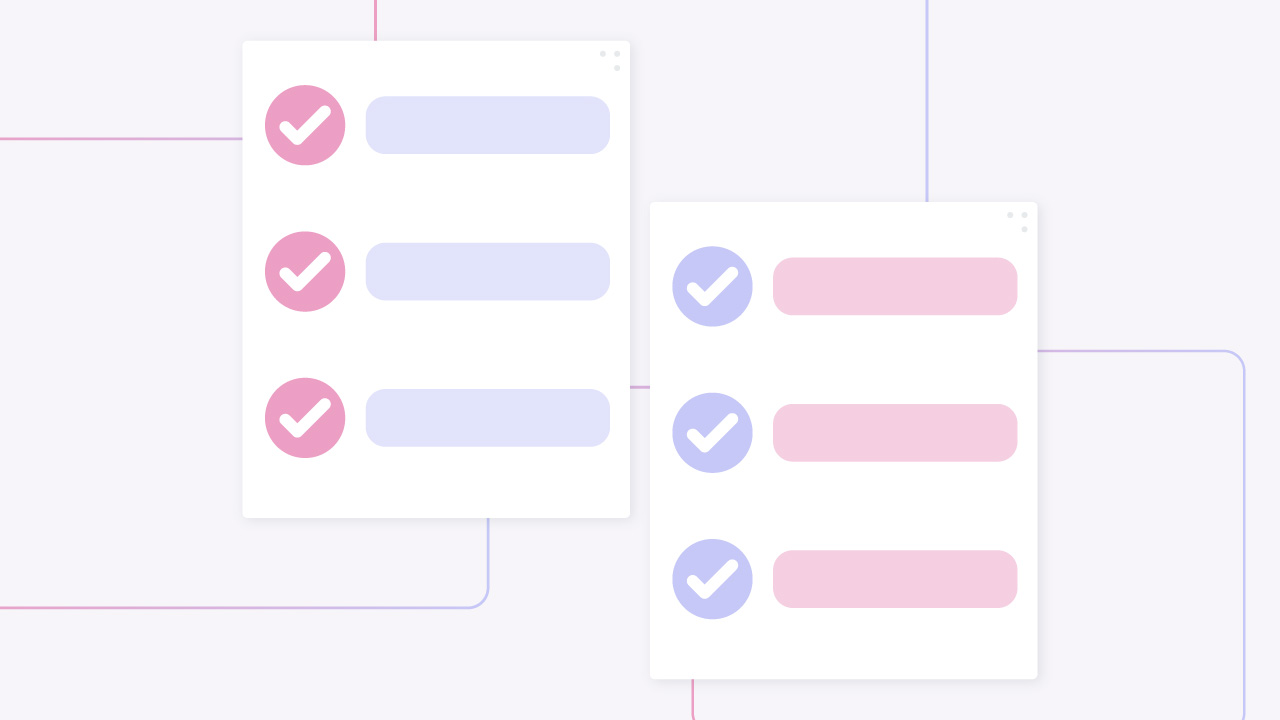The width and height of the screenshot is (1280, 720).
Task: Select the middle lavender bar in left card
Action: coord(488,272)
